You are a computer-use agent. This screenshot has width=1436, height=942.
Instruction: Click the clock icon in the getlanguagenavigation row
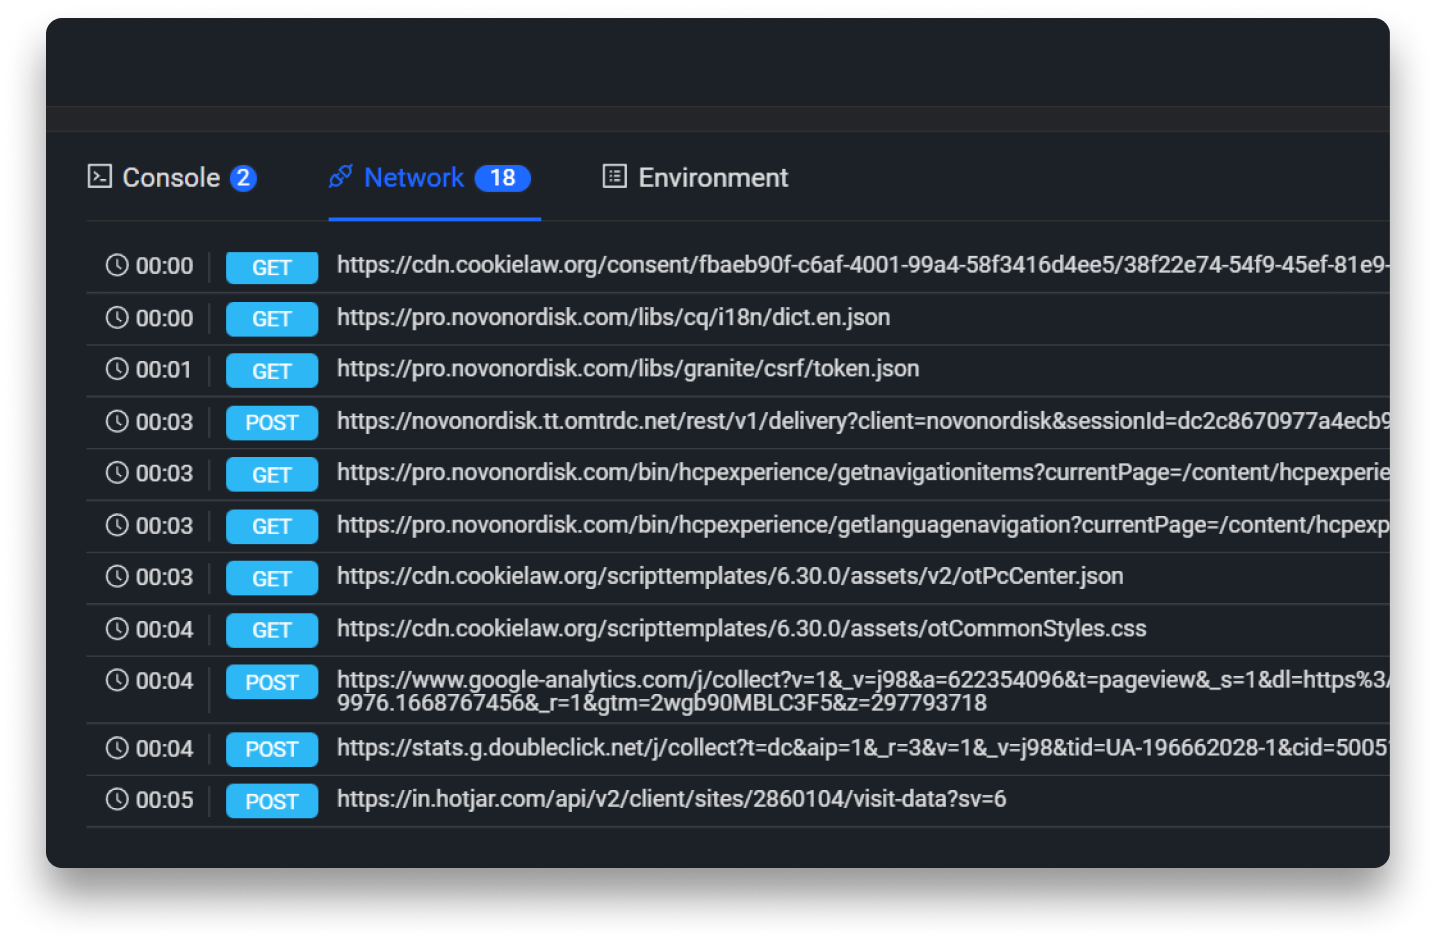tap(117, 524)
